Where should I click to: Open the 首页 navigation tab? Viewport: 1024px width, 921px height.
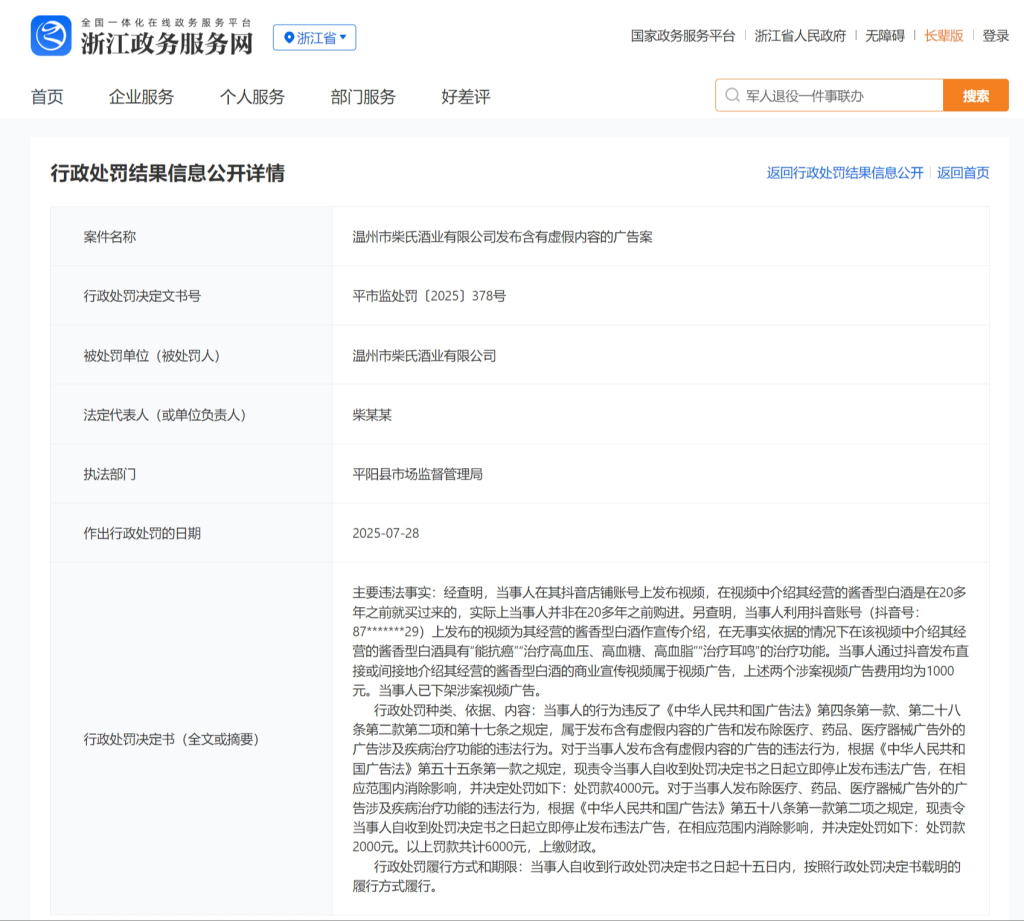coord(47,97)
